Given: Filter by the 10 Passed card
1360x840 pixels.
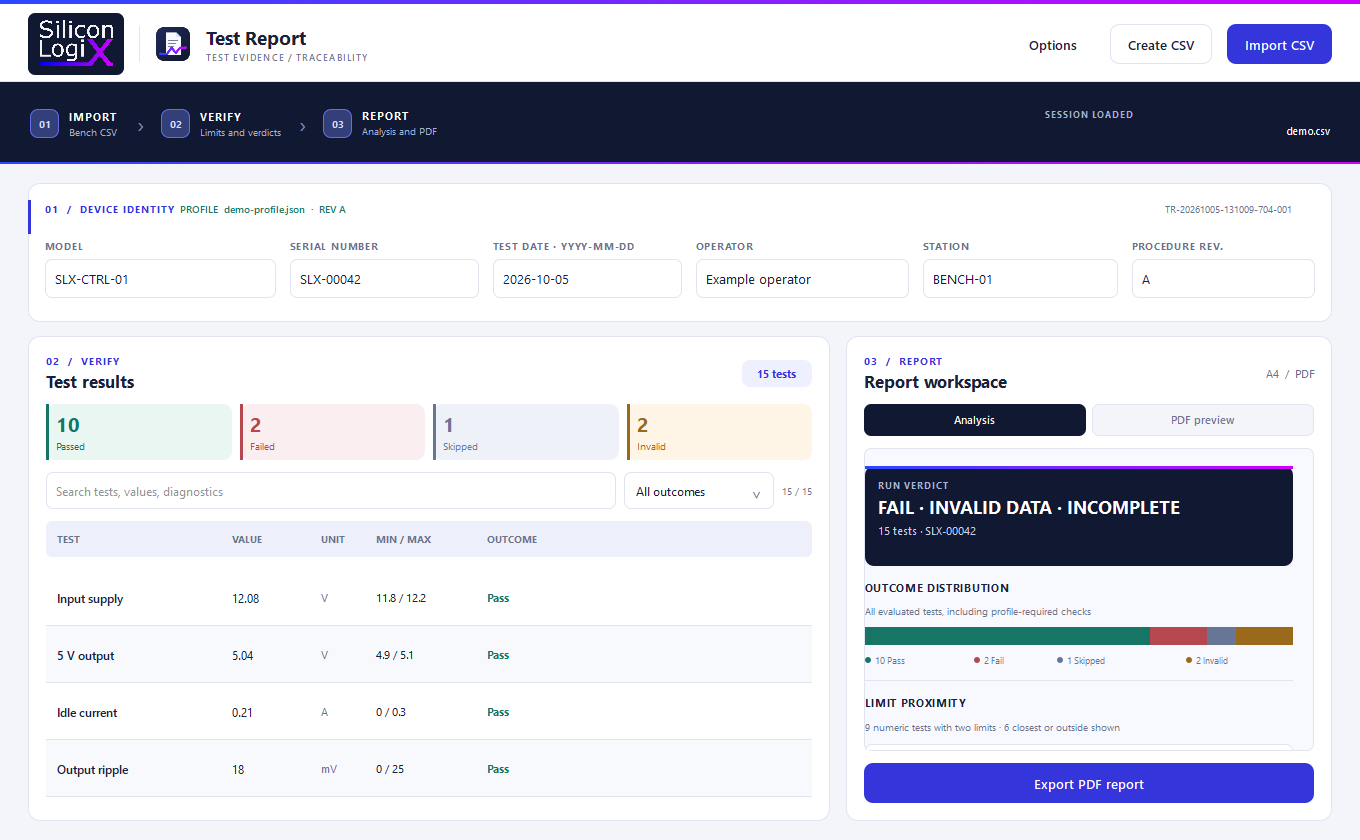Looking at the screenshot, I should [x=139, y=432].
